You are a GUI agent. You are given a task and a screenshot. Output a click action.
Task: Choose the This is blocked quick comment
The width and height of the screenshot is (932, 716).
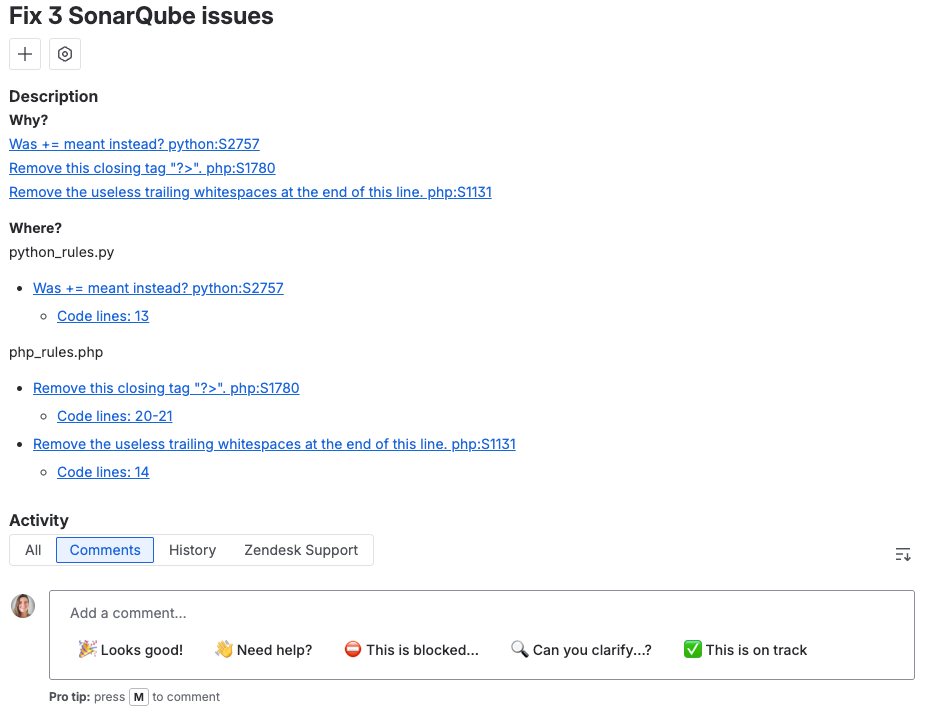411,649
